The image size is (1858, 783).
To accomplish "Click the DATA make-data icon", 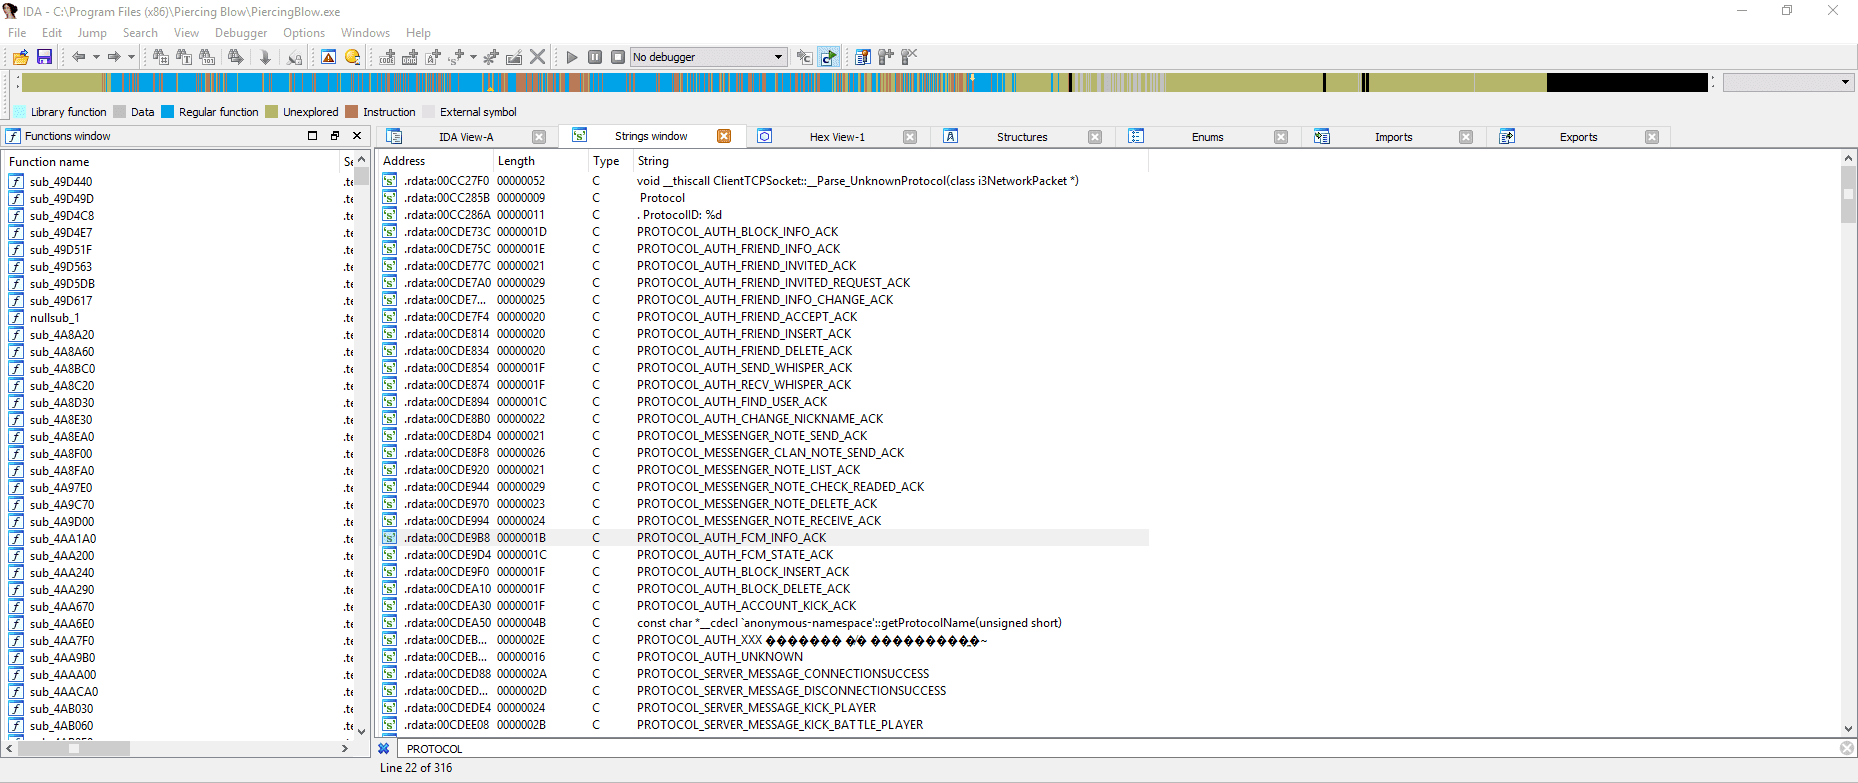I will tap(410, 57).
